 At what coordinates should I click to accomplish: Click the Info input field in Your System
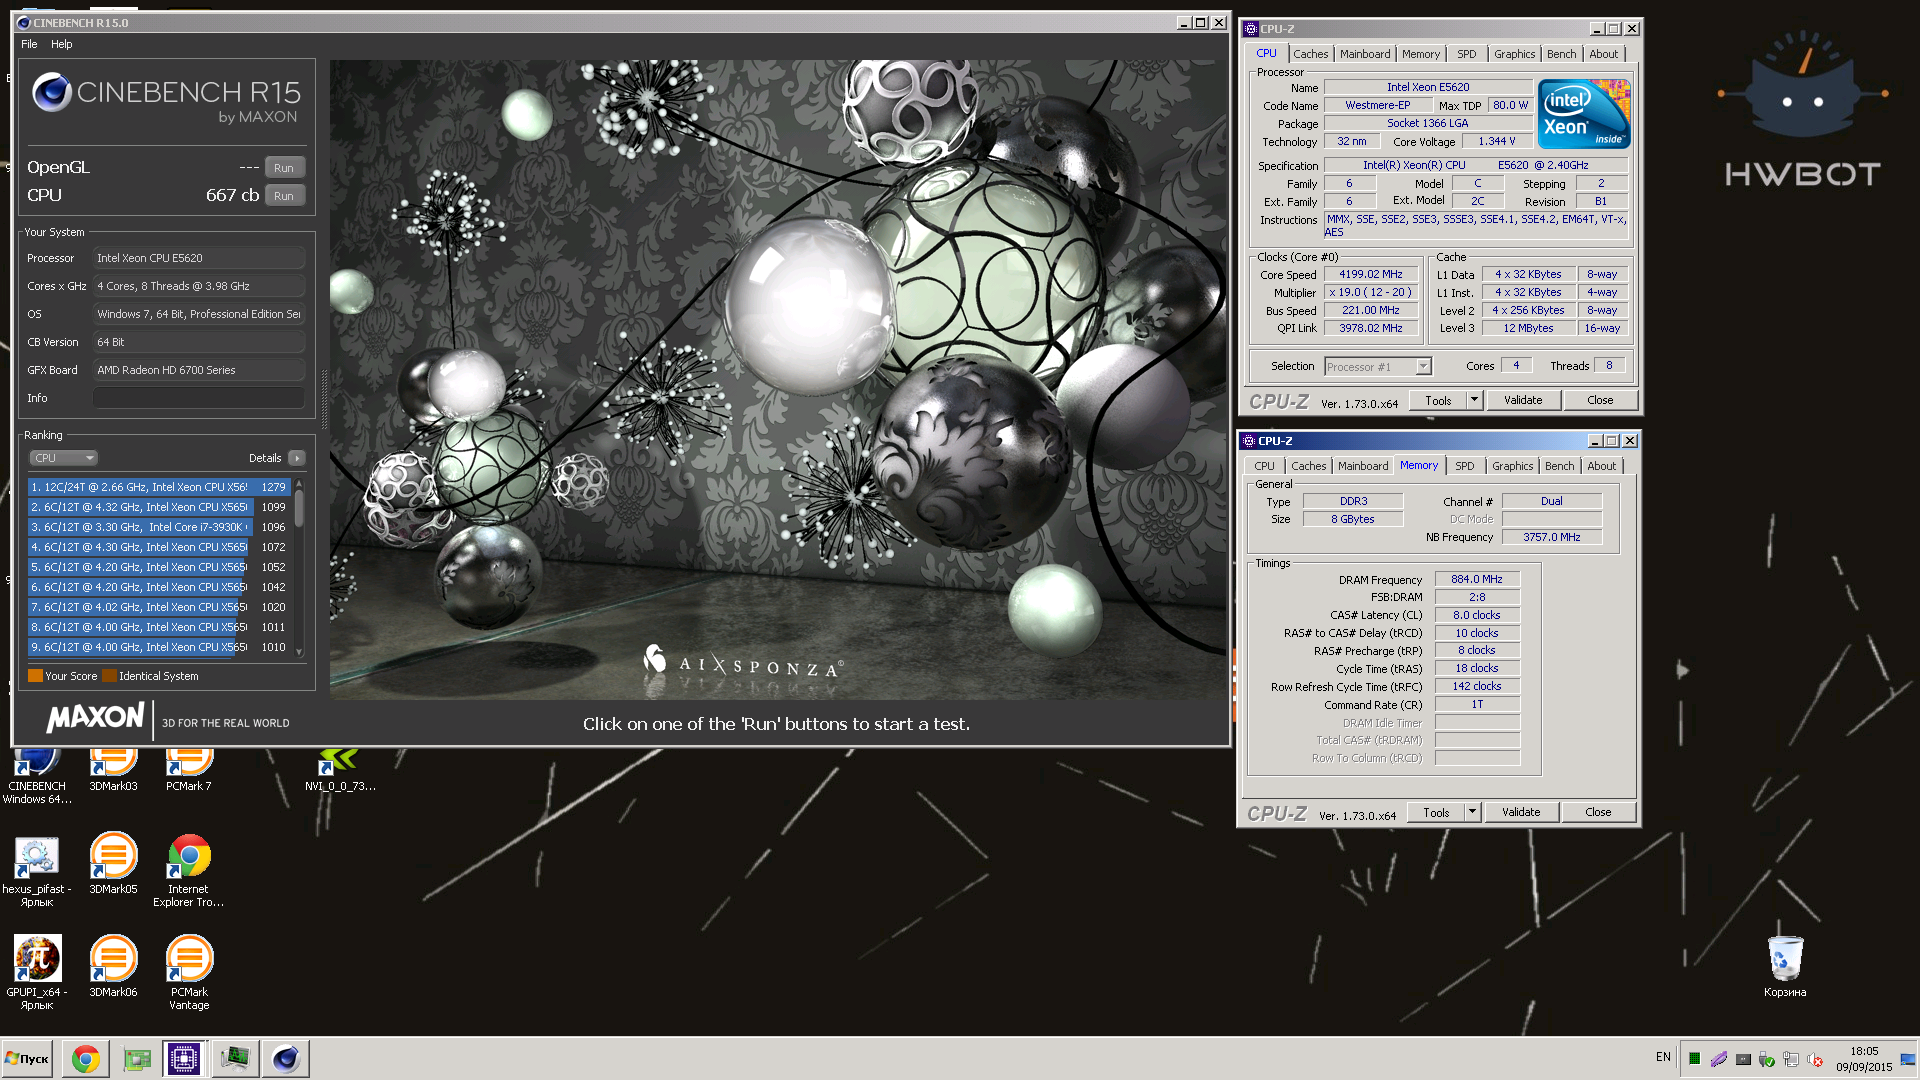click(x=199, y=398)
